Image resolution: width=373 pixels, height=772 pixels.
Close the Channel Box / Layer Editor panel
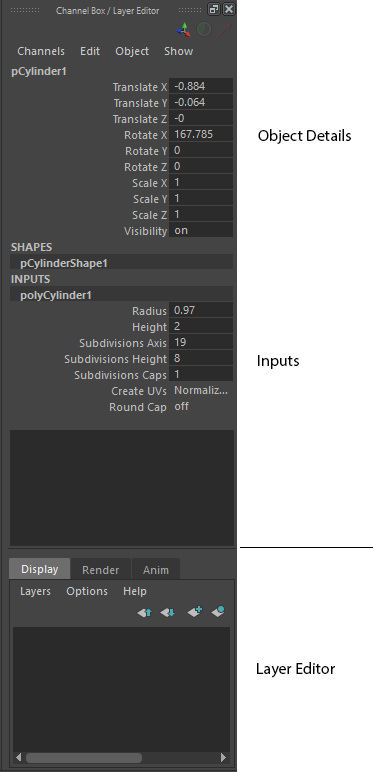(229, 9)
